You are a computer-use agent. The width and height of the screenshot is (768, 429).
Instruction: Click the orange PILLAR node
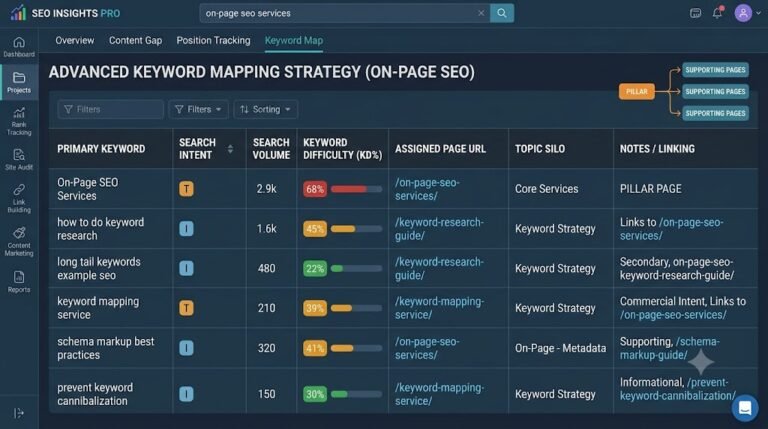(637, 92)
